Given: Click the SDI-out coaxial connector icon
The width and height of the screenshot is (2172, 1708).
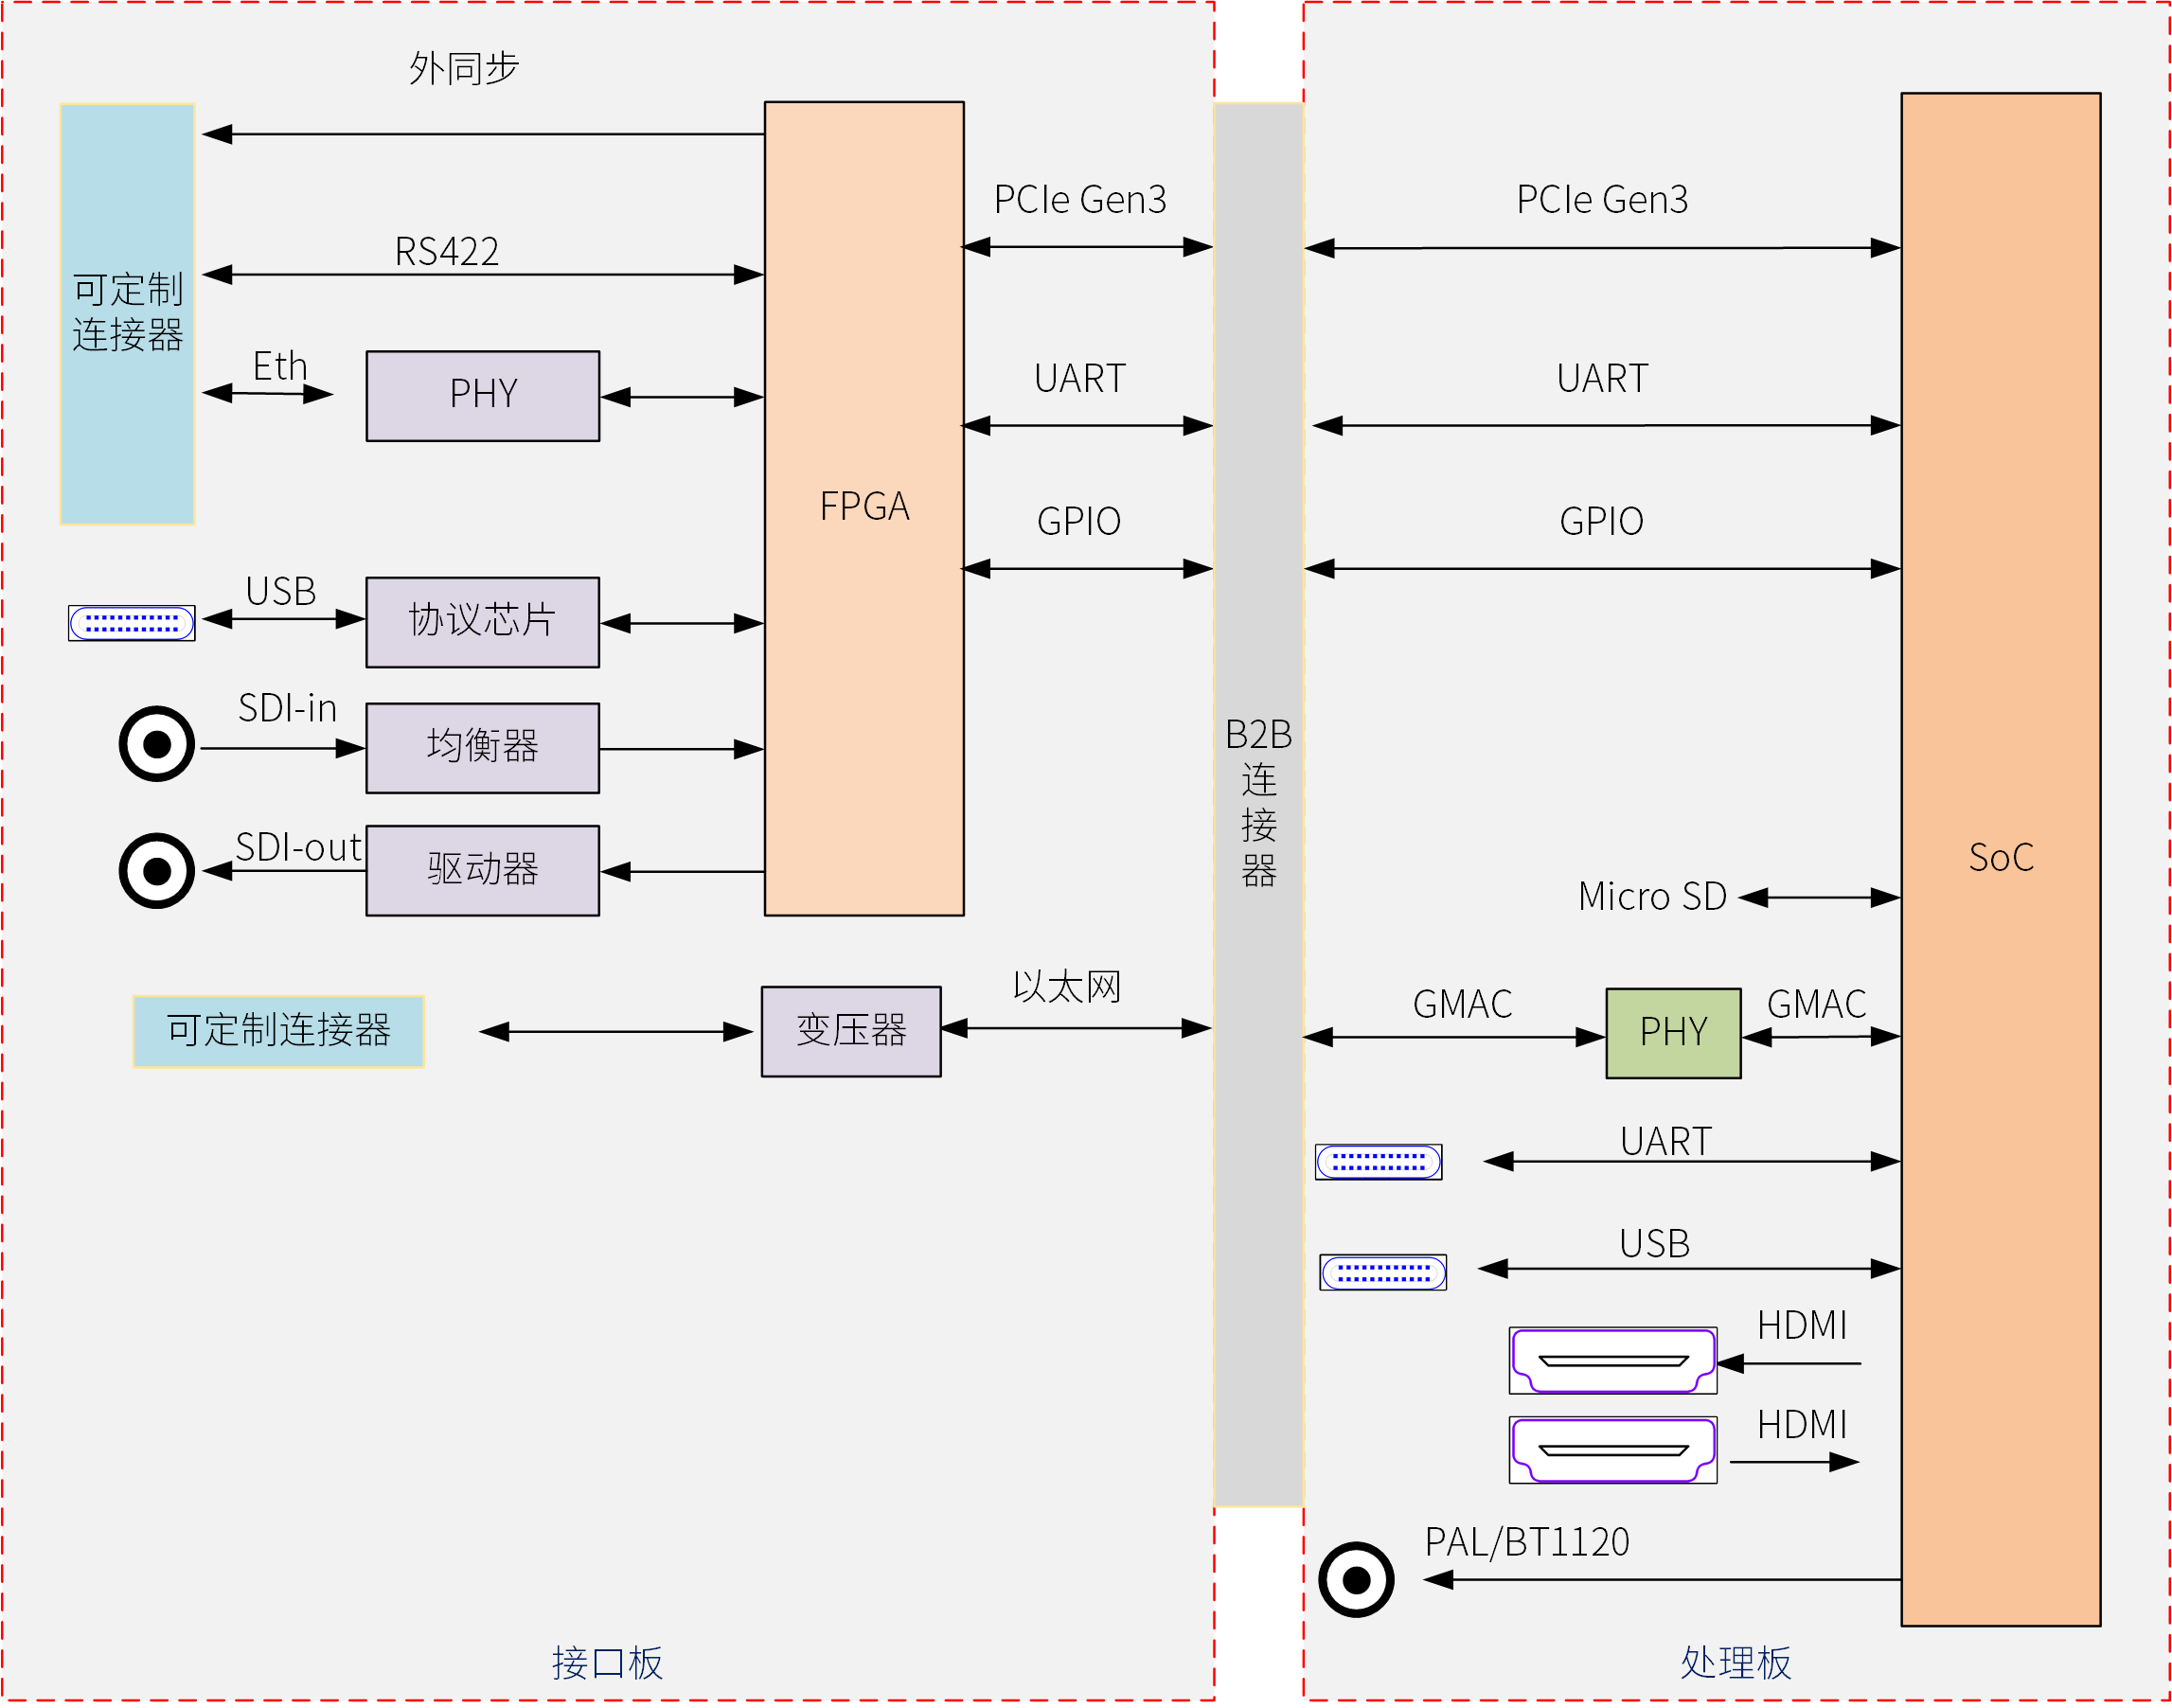Looking at the screenshot, I should coord(156,870).
